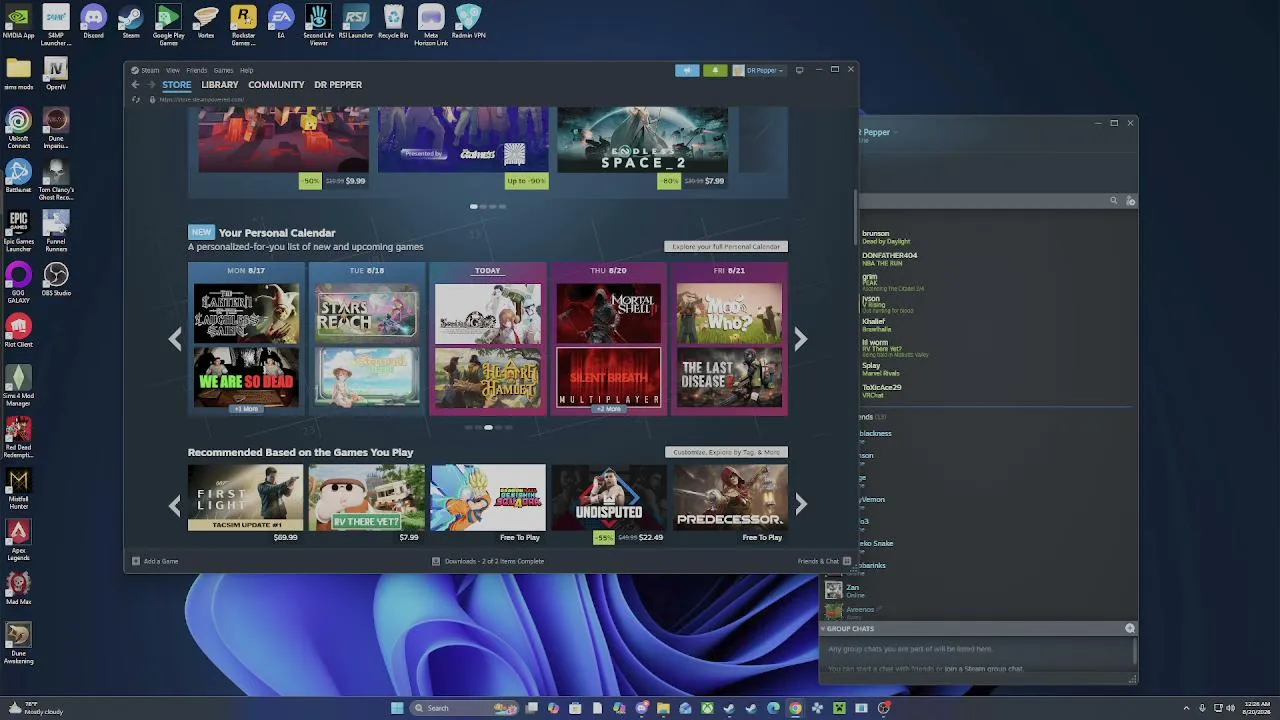Open the UNDISPUTED recommended game thumbnail
Image resolution: width=1280 pixels, height=720 pixels.
(x=609, y=497)
